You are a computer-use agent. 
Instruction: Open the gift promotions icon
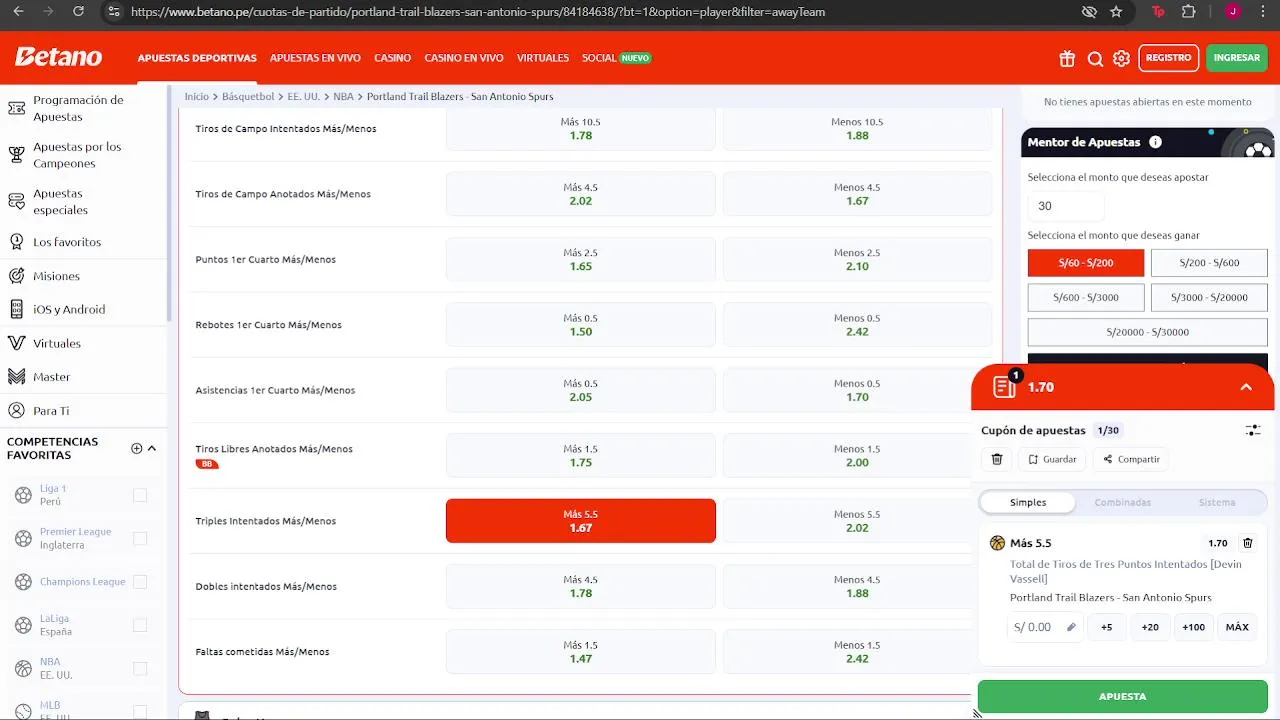coord(1067,58)
